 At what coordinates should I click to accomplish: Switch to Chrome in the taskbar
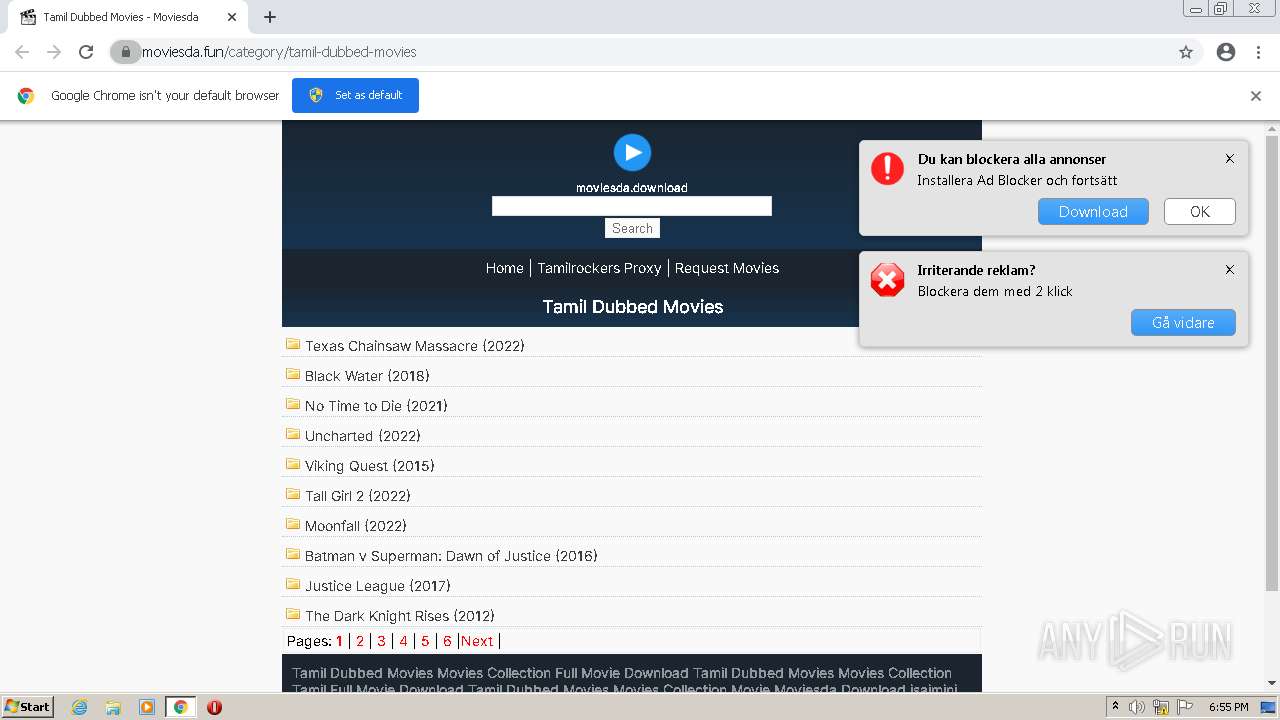(181, 707)
